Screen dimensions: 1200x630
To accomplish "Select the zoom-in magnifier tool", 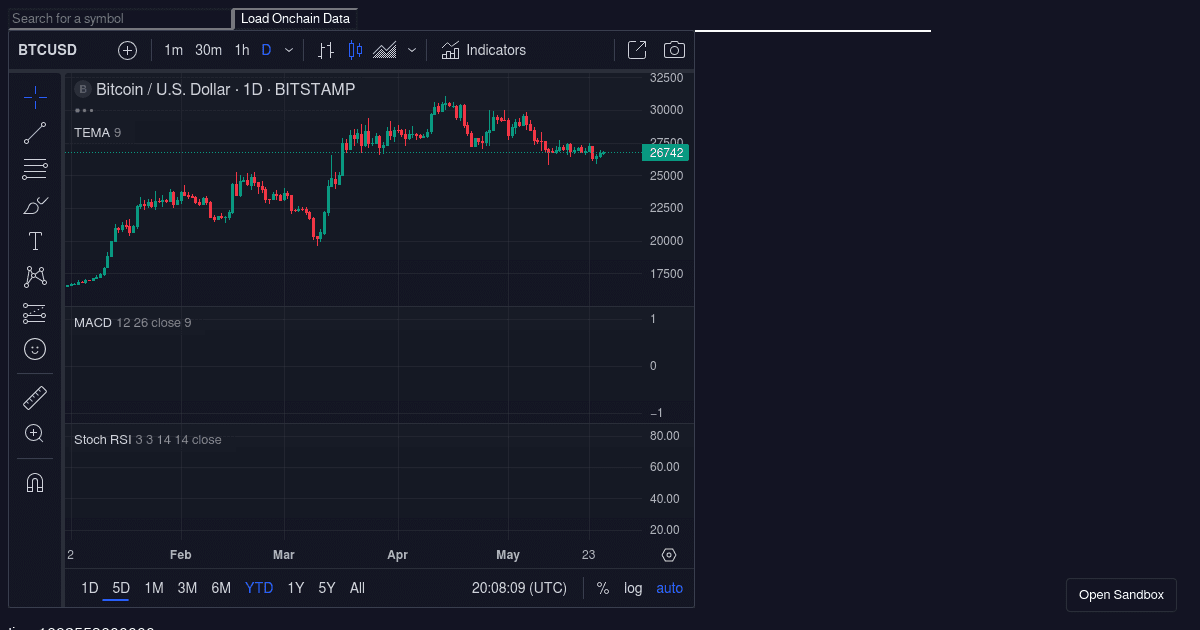I will (35, 433).
